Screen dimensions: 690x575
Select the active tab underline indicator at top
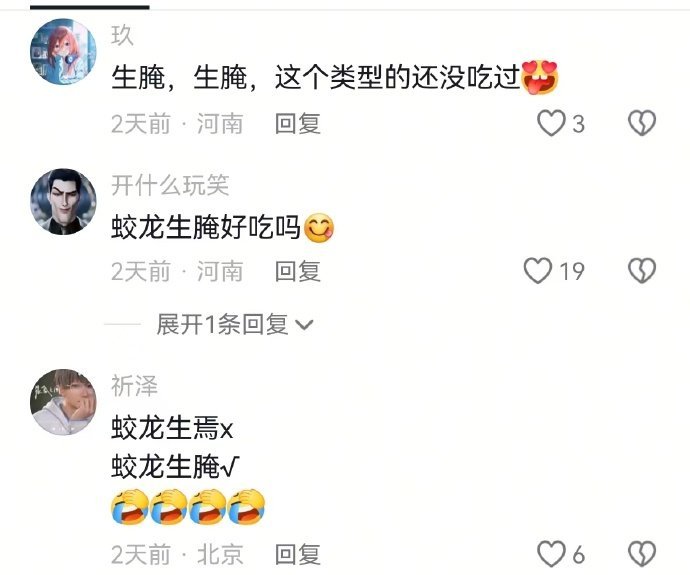(x=90, y=7)
